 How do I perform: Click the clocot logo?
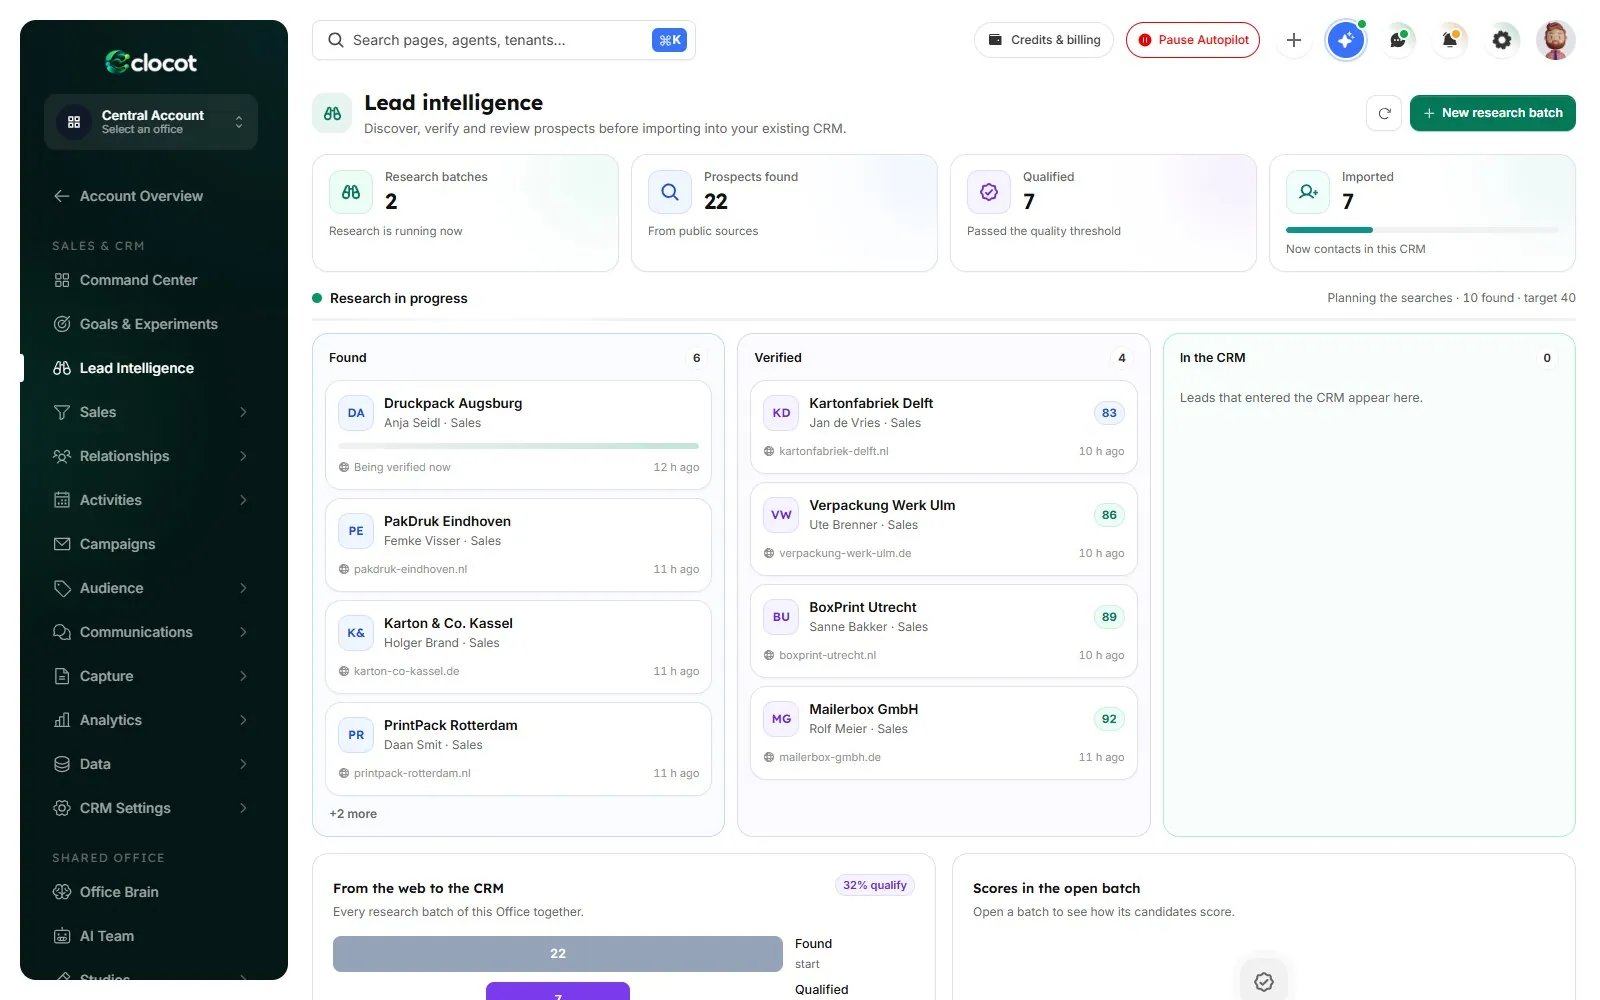point(152,62)
